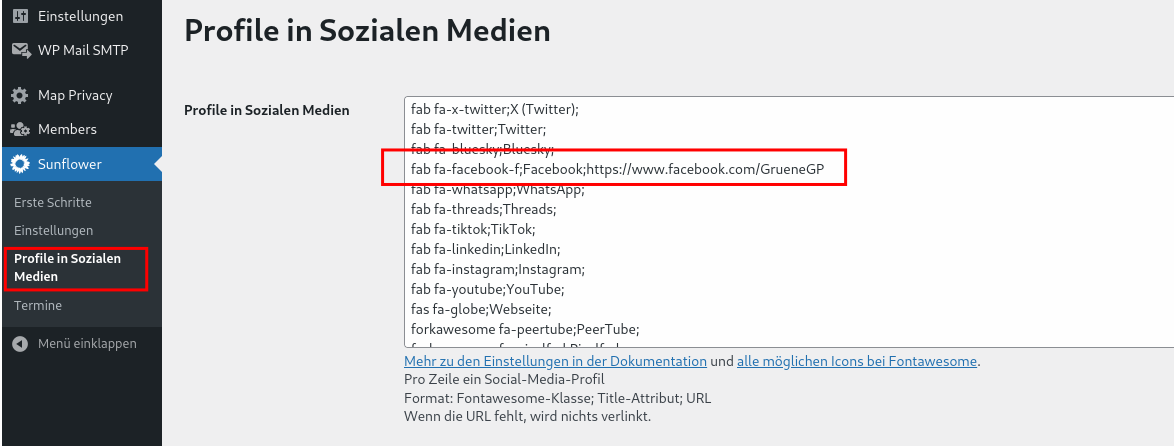Open Map Privacy in the sidebar

pyautogui.click(x=75, y=96)
